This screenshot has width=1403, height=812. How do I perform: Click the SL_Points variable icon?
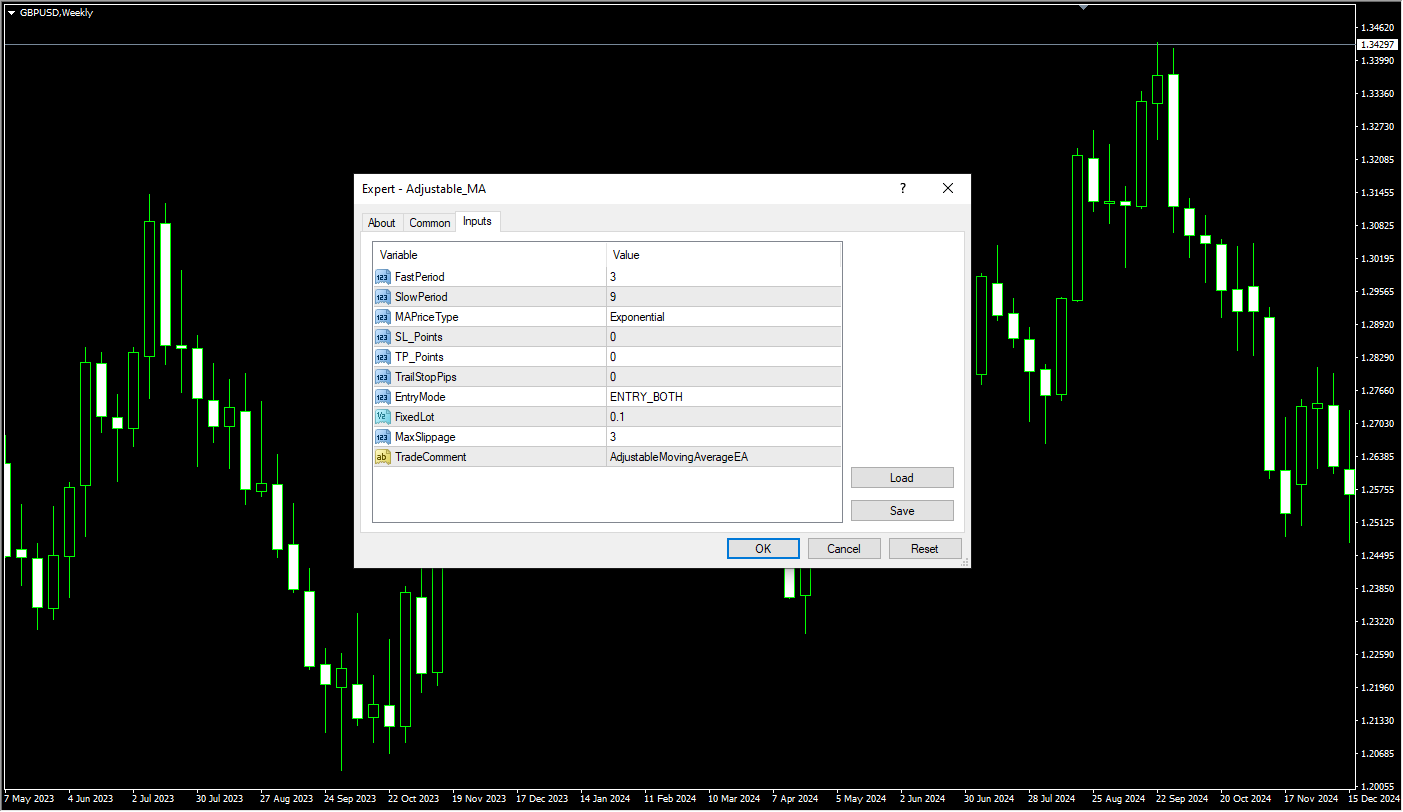point(382,337)
